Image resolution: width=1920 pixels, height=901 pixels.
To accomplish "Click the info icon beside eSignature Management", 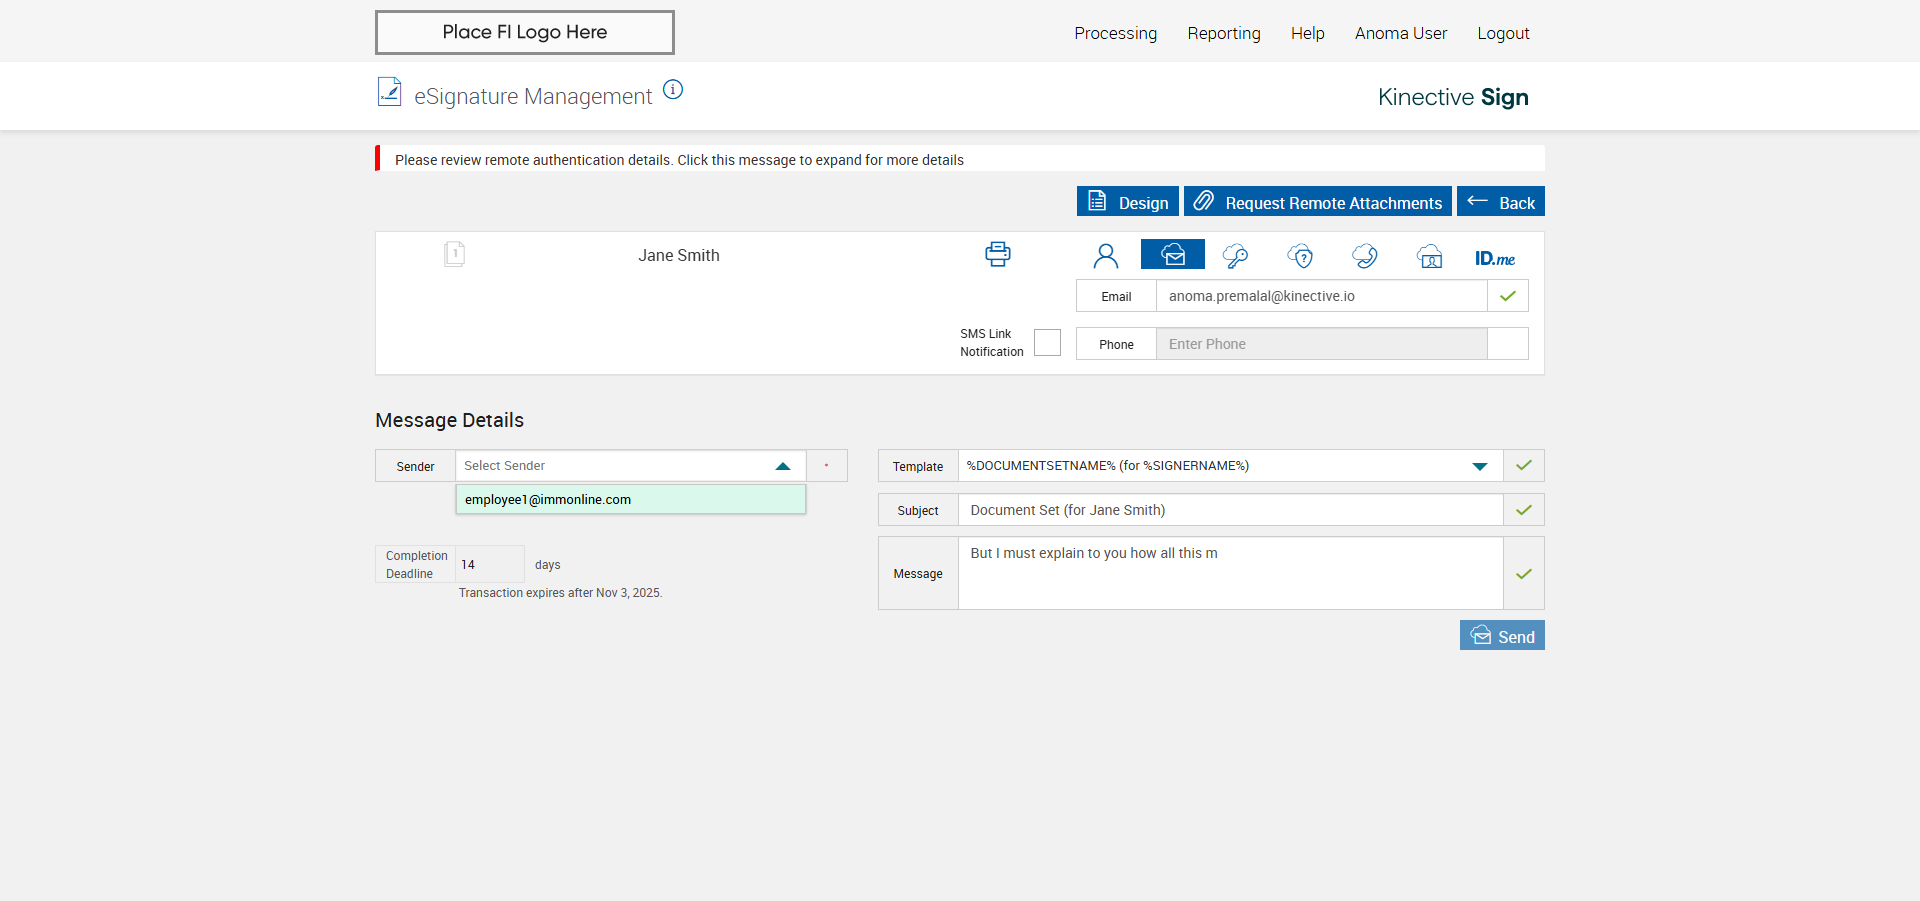I will pos(673,90).
